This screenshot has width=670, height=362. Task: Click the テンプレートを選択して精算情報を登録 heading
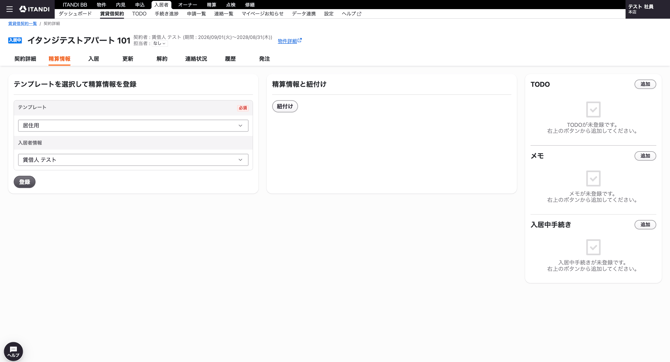75,84
